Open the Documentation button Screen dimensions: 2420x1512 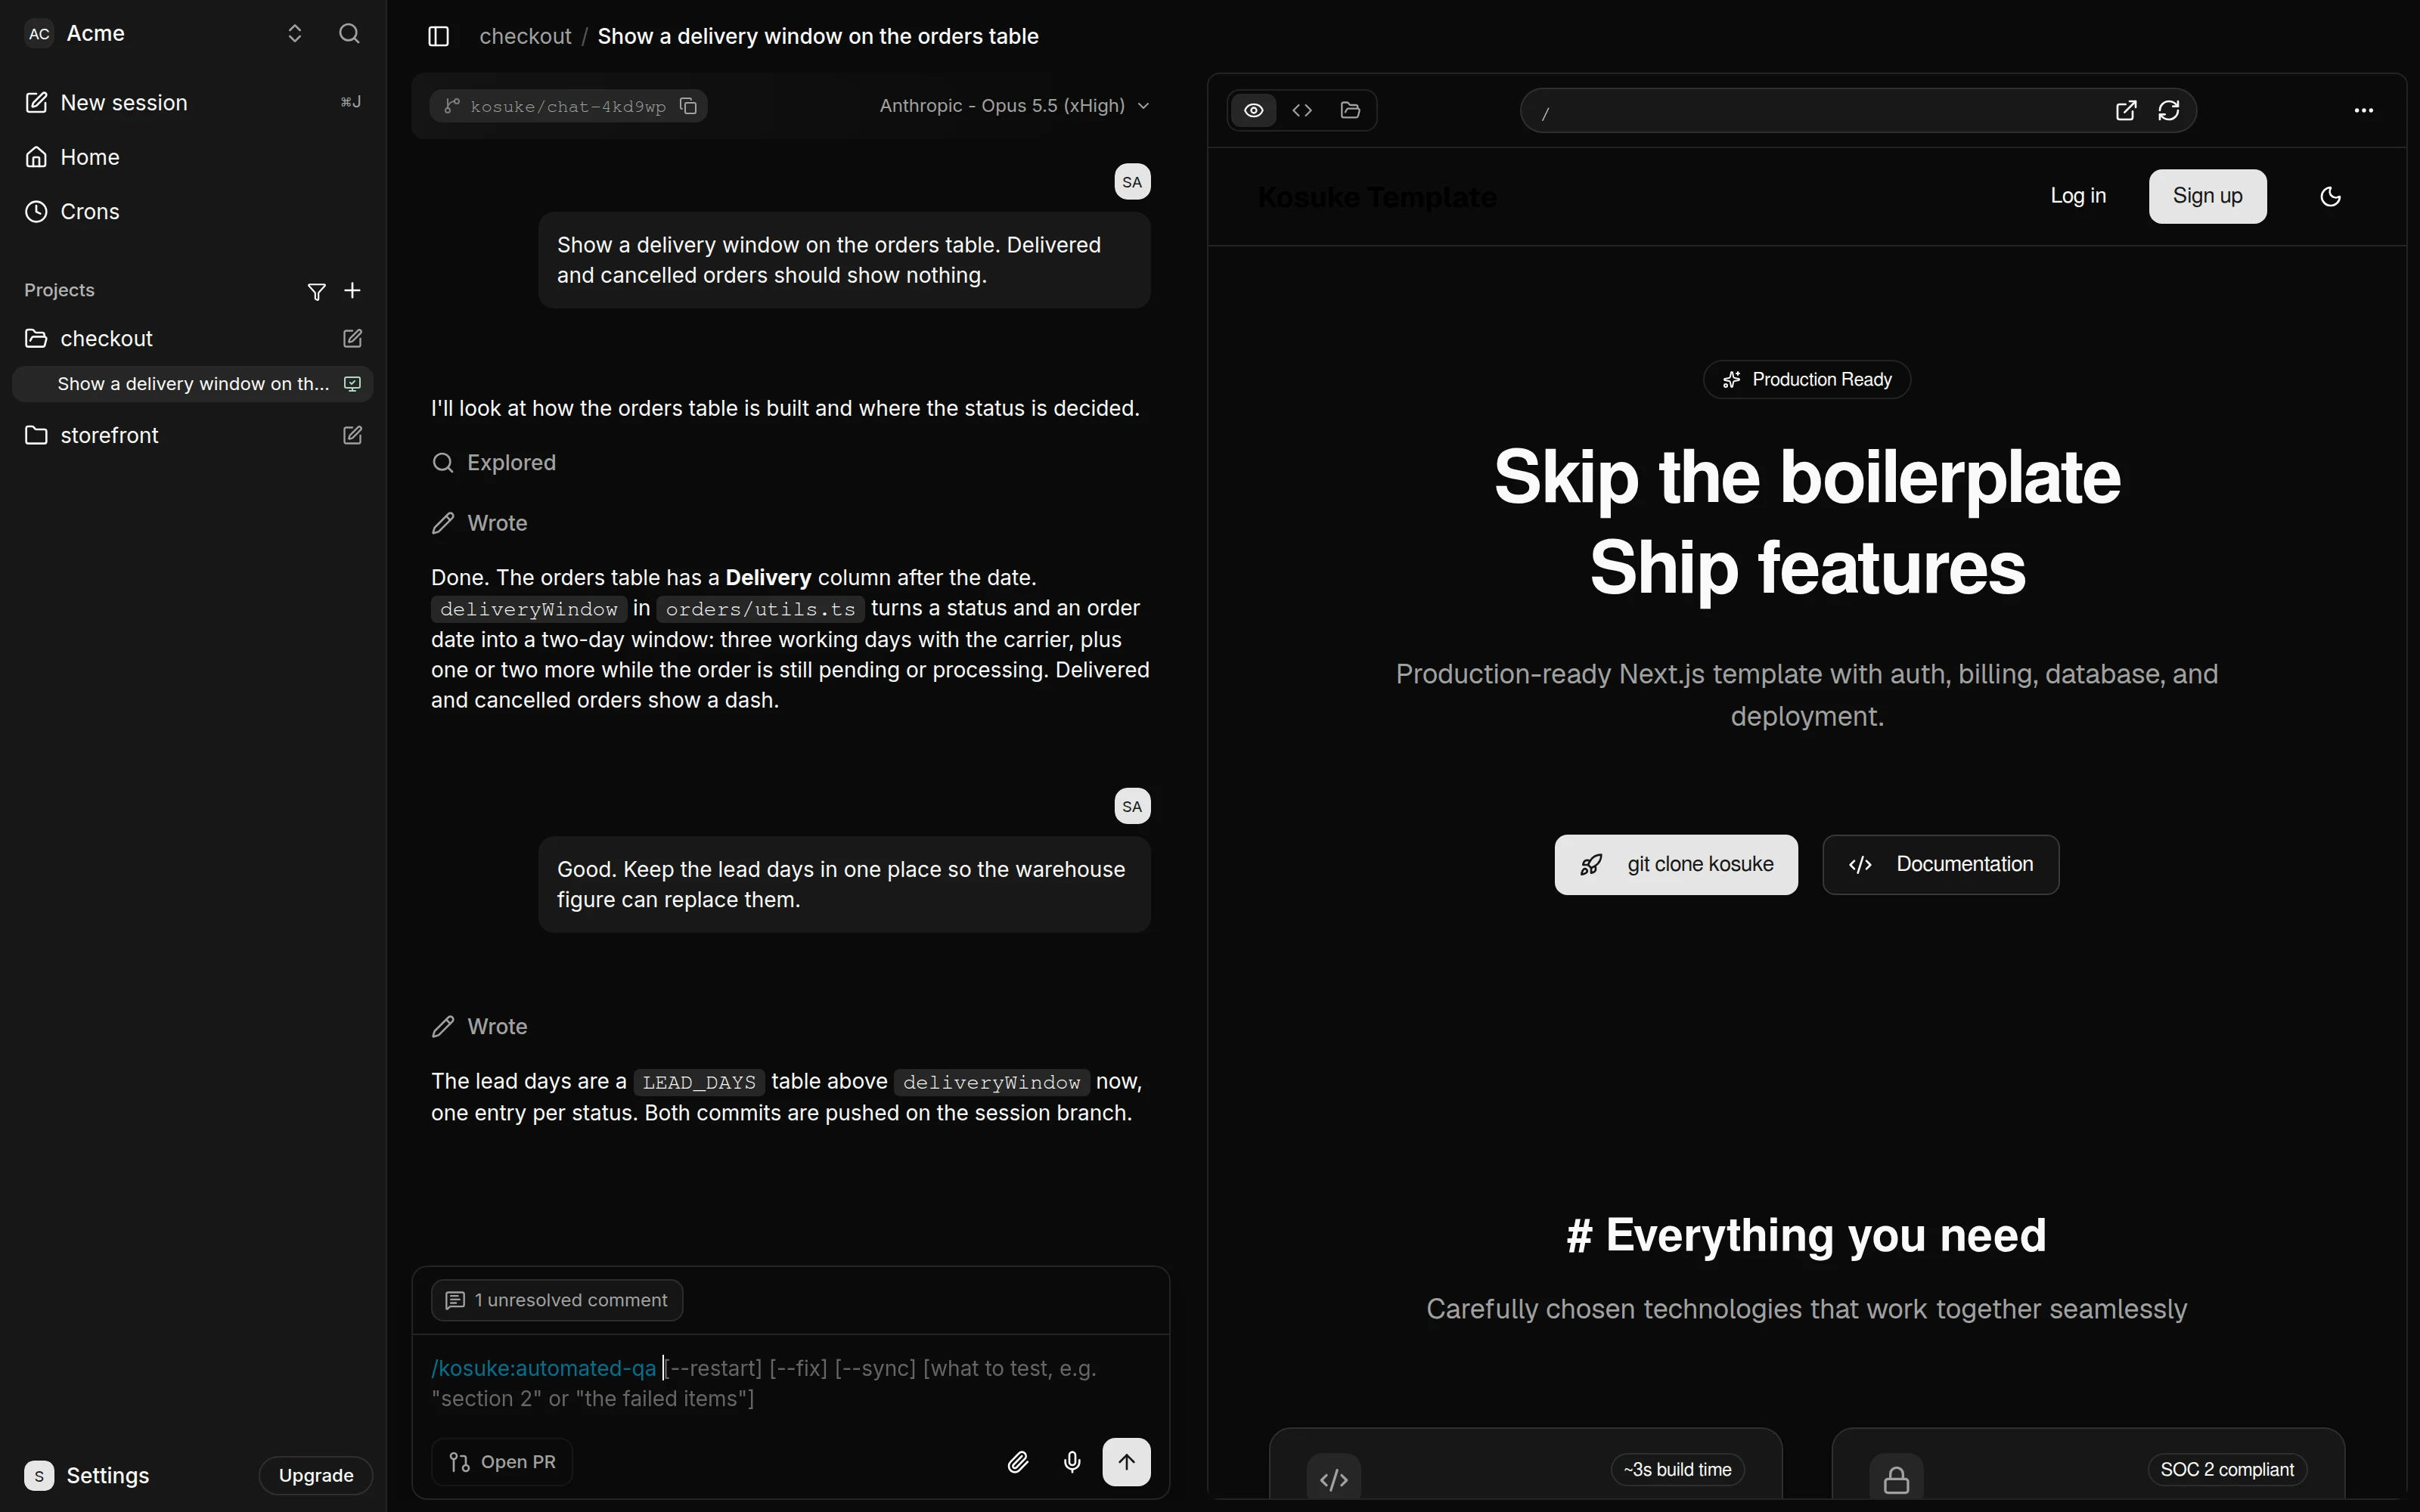coord(1940,865)
